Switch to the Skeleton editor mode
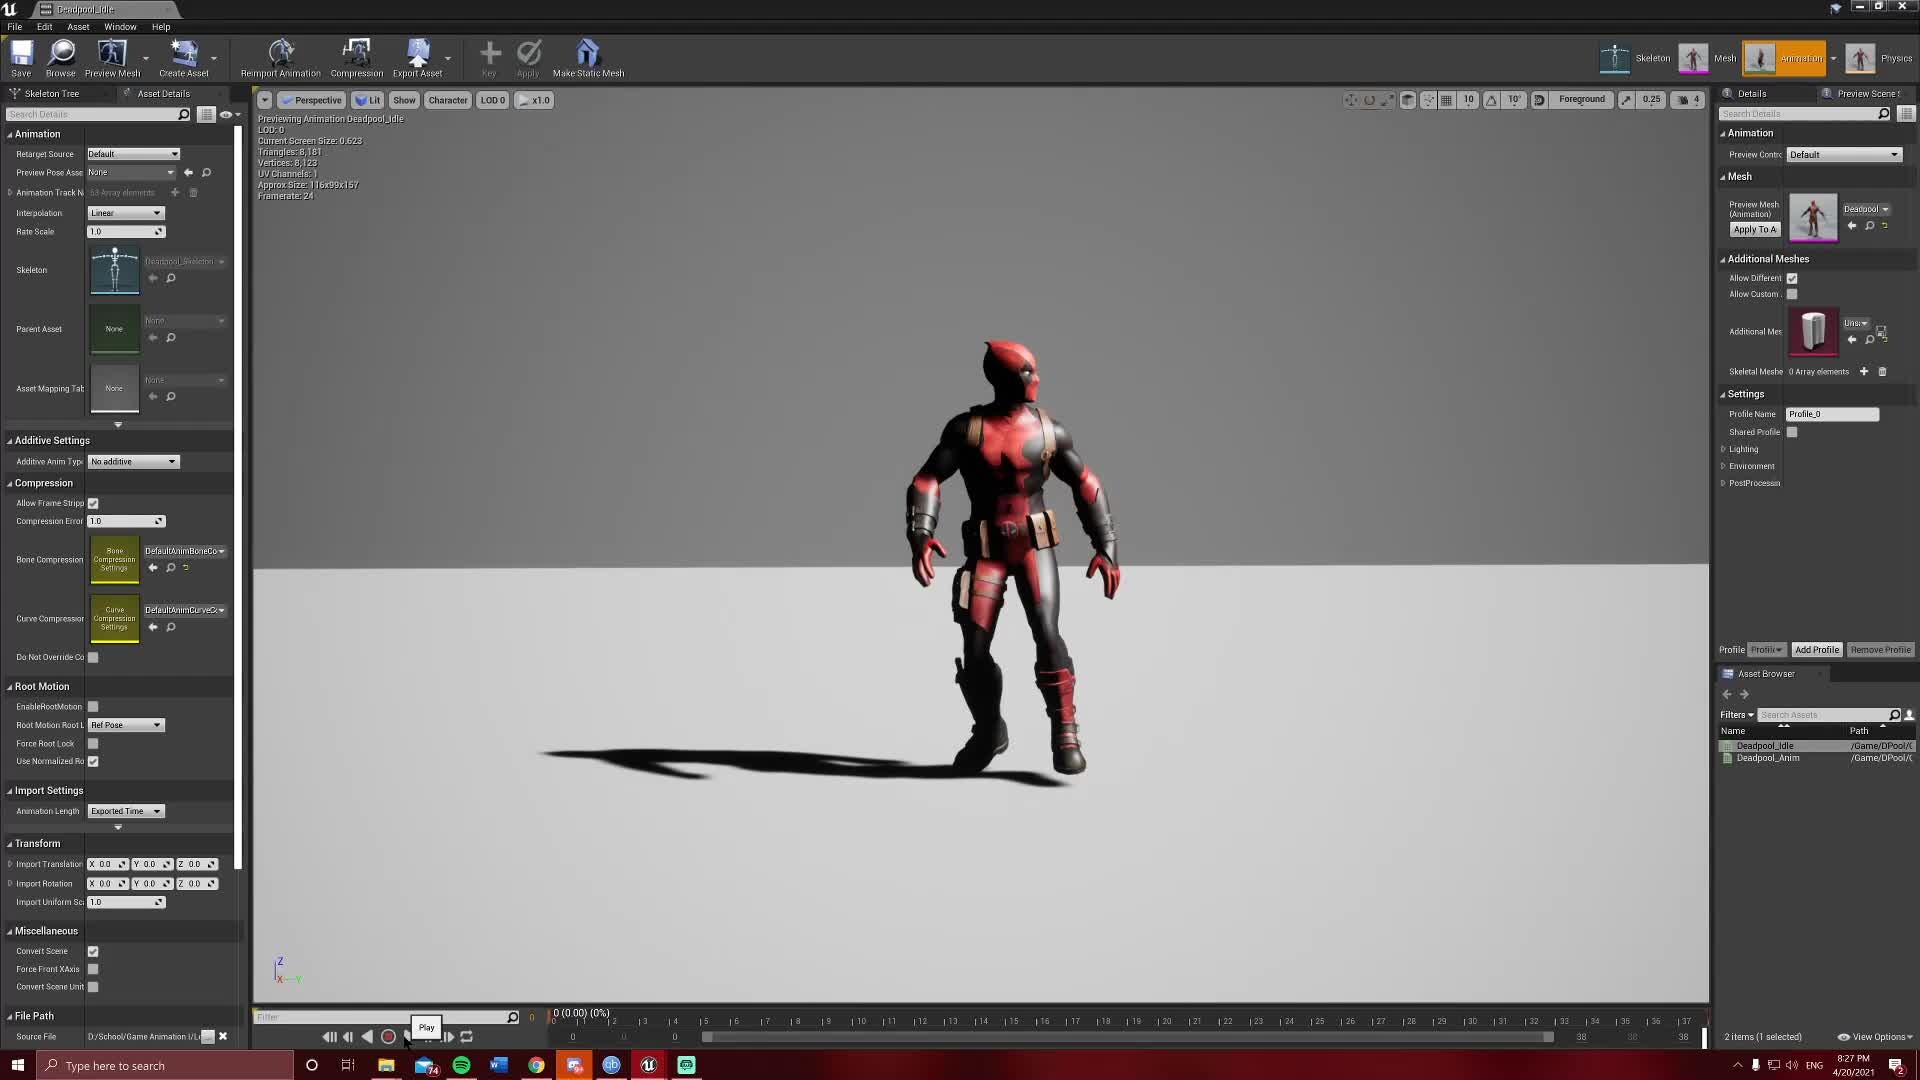This screenshot has height=1080, width=1920. pyautogui.click(x=1637, y=58)
